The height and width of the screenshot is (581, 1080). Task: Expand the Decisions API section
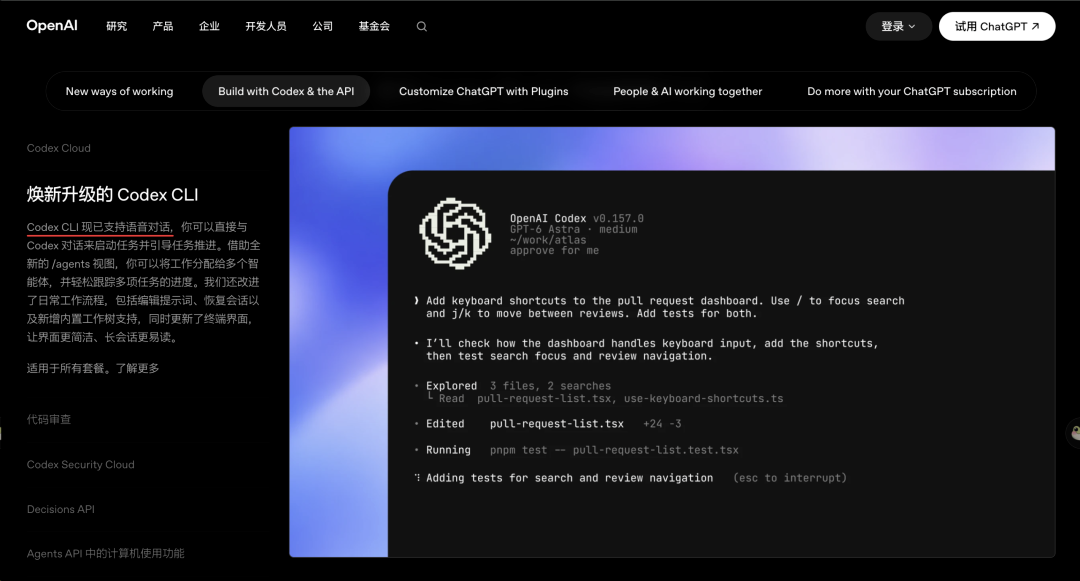coord(61,509)
